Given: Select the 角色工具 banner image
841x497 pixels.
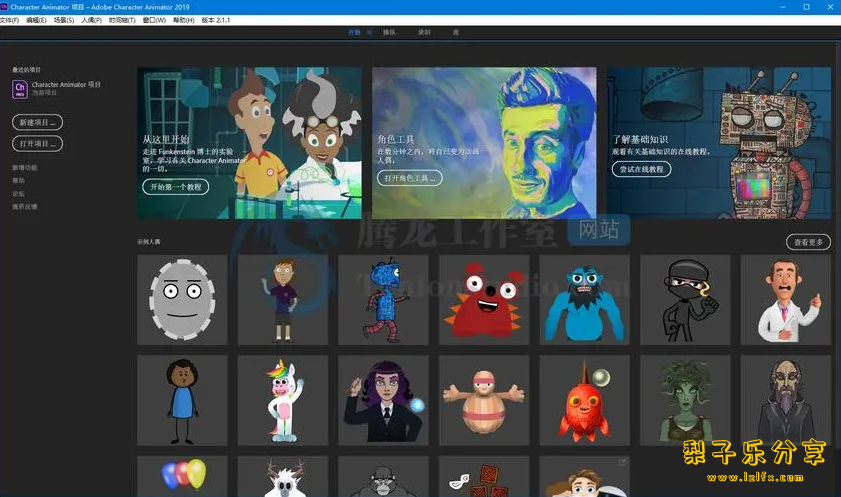Looking at the screenshot, I should (x=484, y=143).
